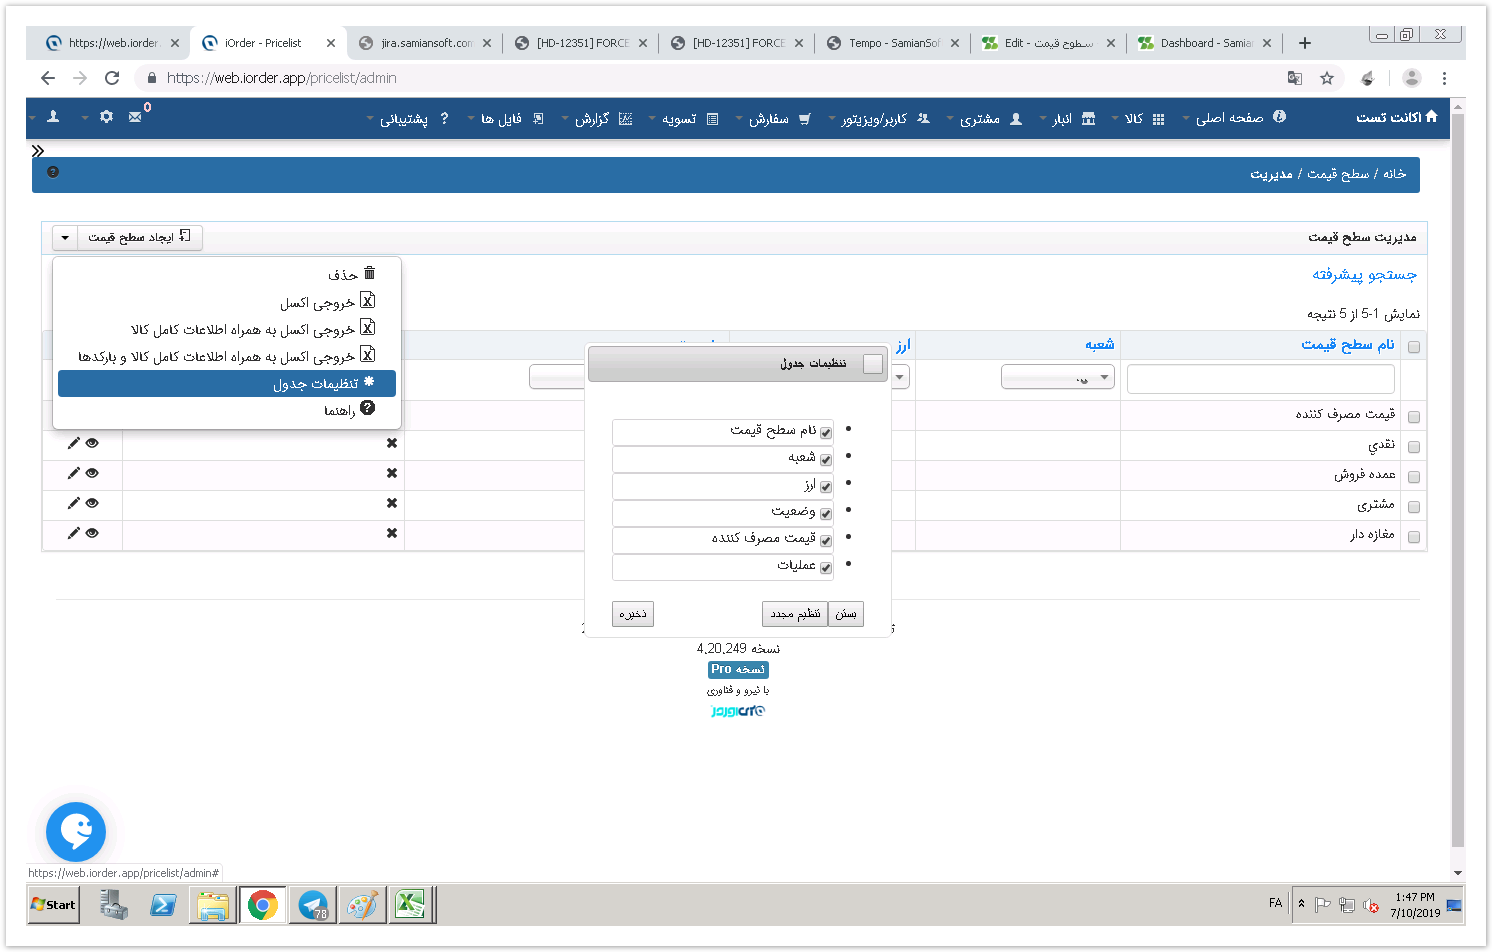Viewport: 1492px width, 952px height.
Task: Open the شعبه filter dropdown
Action: tap(1057, 377)
